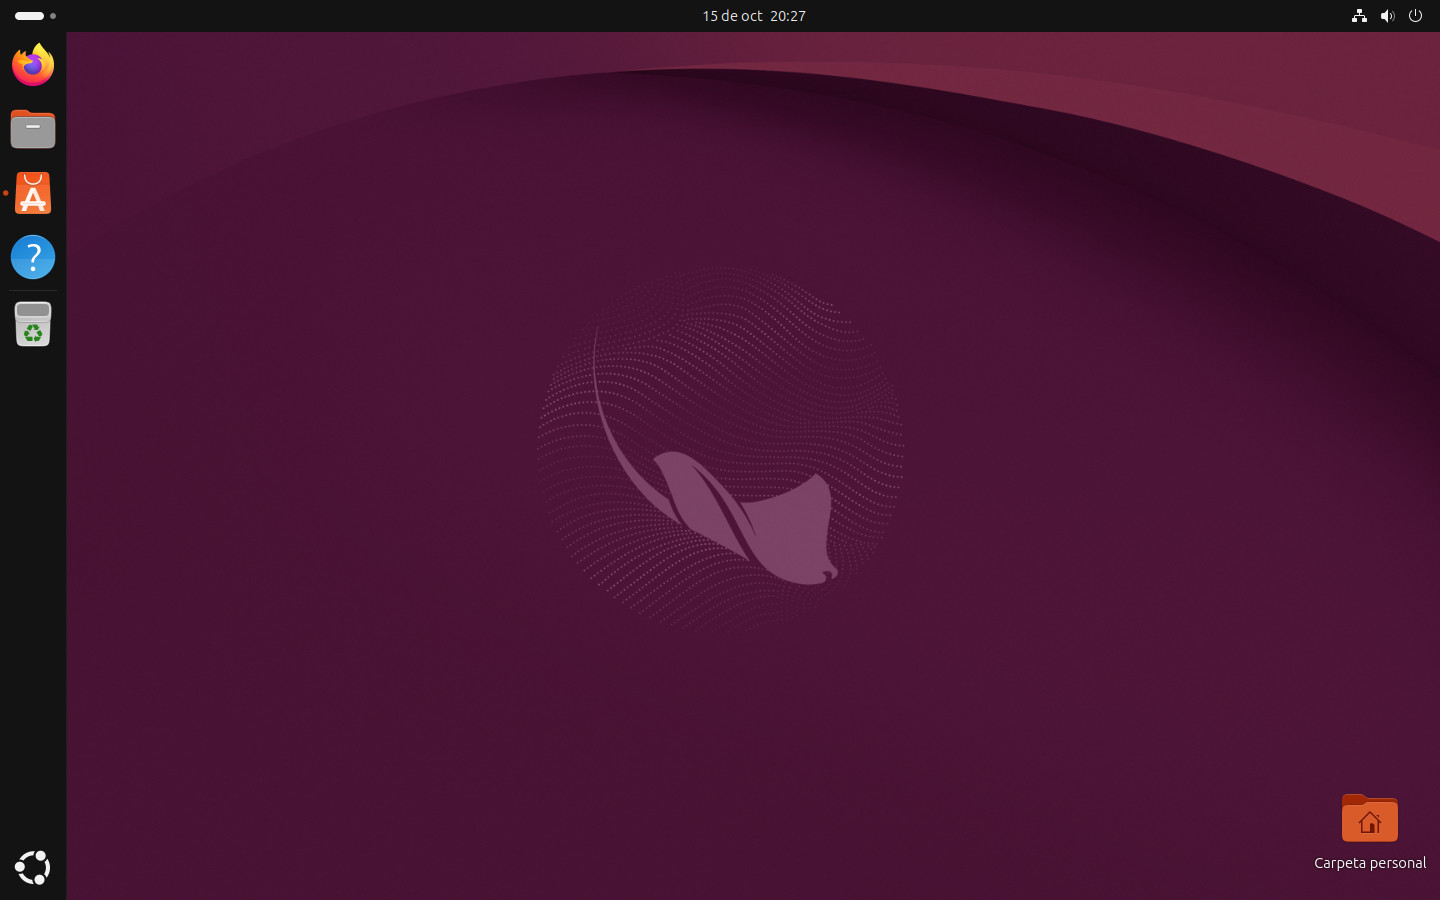Show applications with the Ubuntu logo button
This screenshot has width=1440, height=900.
pos(33,867)
